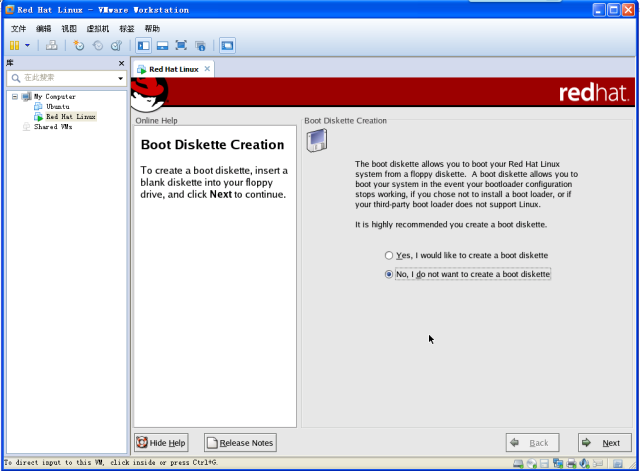The width and height of the screenshot is (640, 471).
Task: Select Red Hat Linux in library tree
Action: (x=71, y=117)
